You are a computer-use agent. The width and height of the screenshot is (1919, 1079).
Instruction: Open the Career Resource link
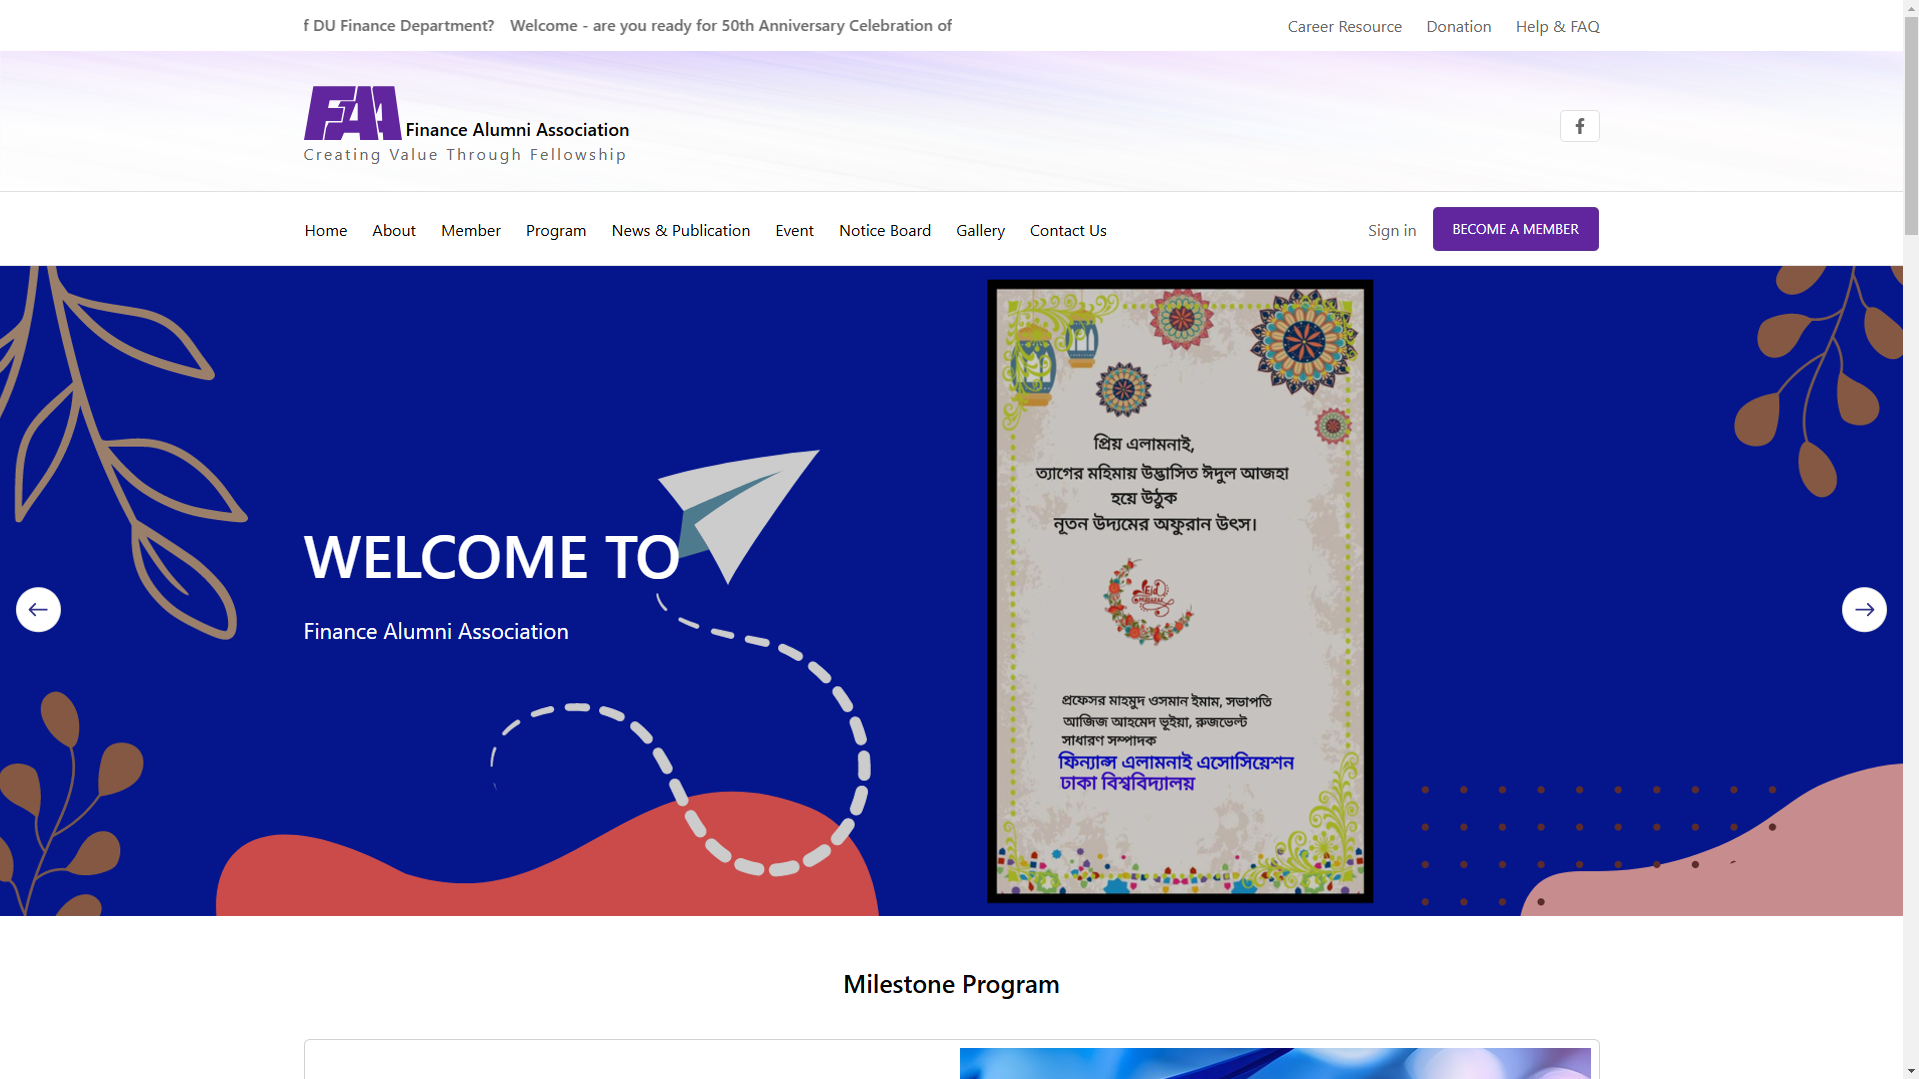click(x=1344, y=26)
